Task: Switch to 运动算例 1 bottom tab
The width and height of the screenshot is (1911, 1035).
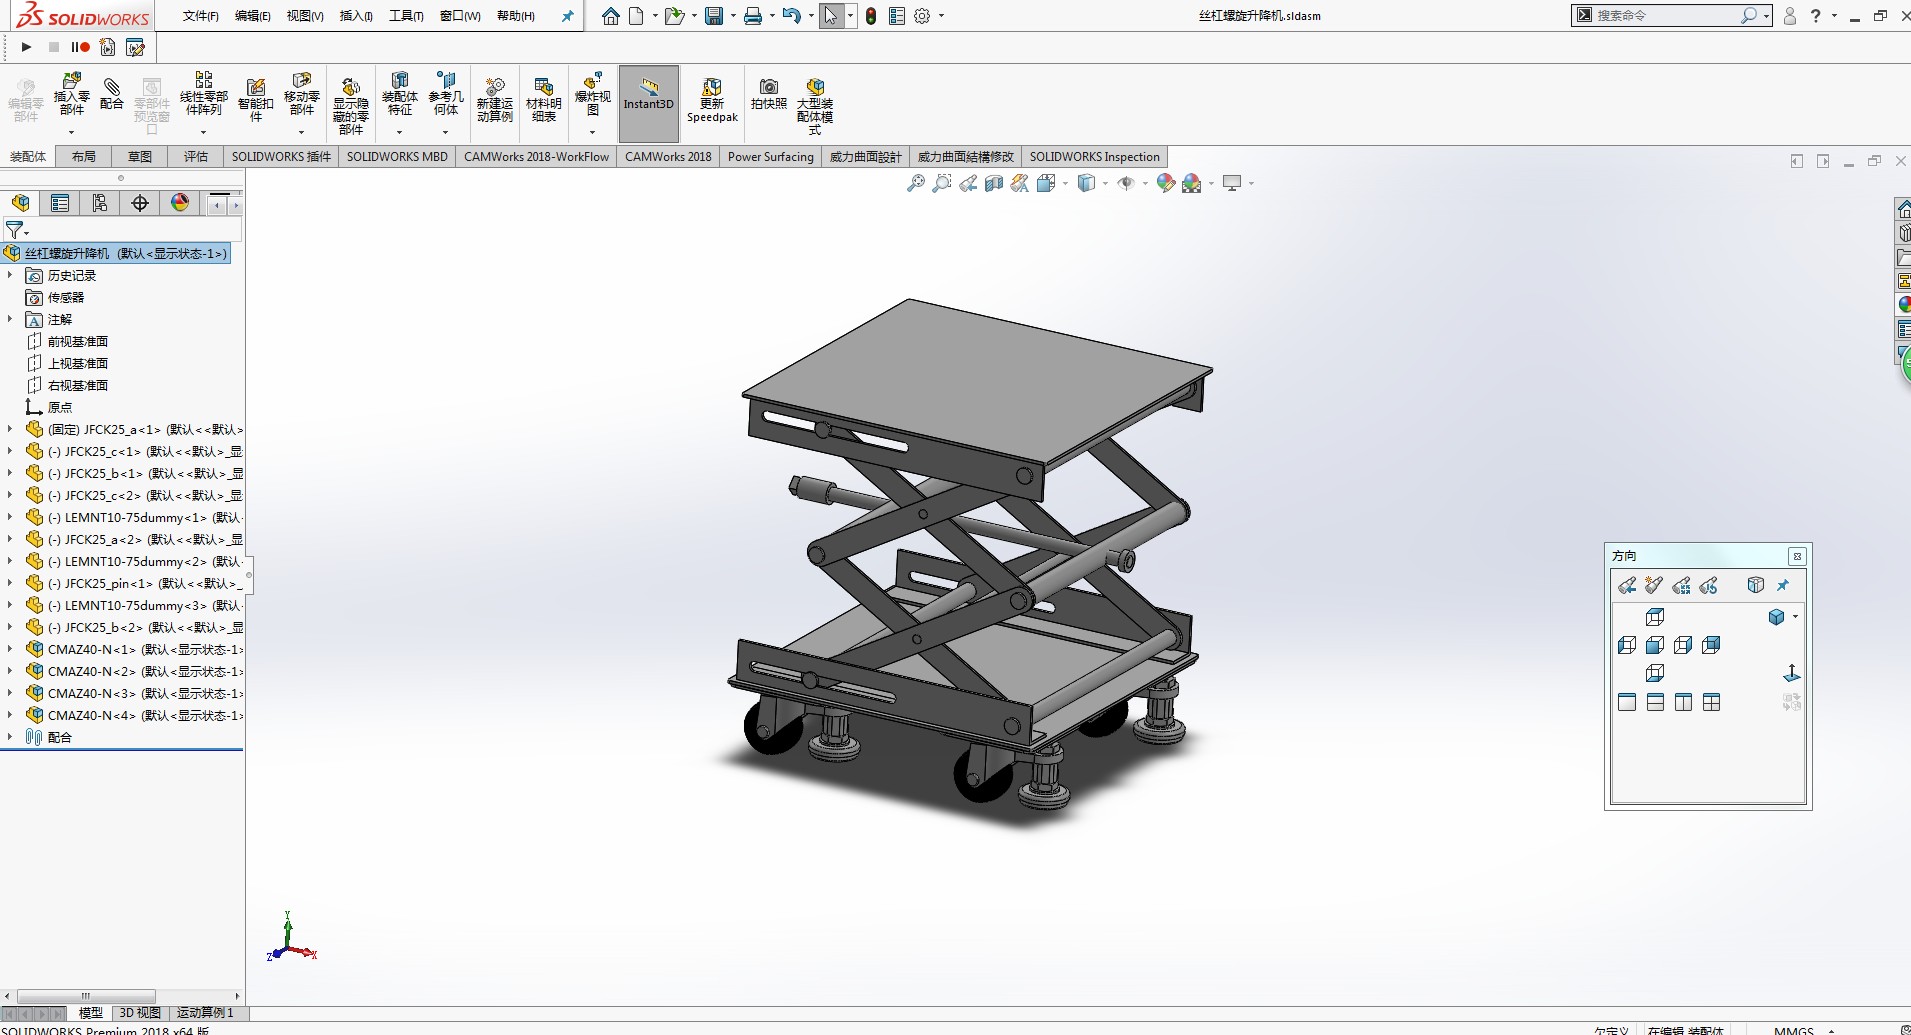Action: click(205, 1013)
